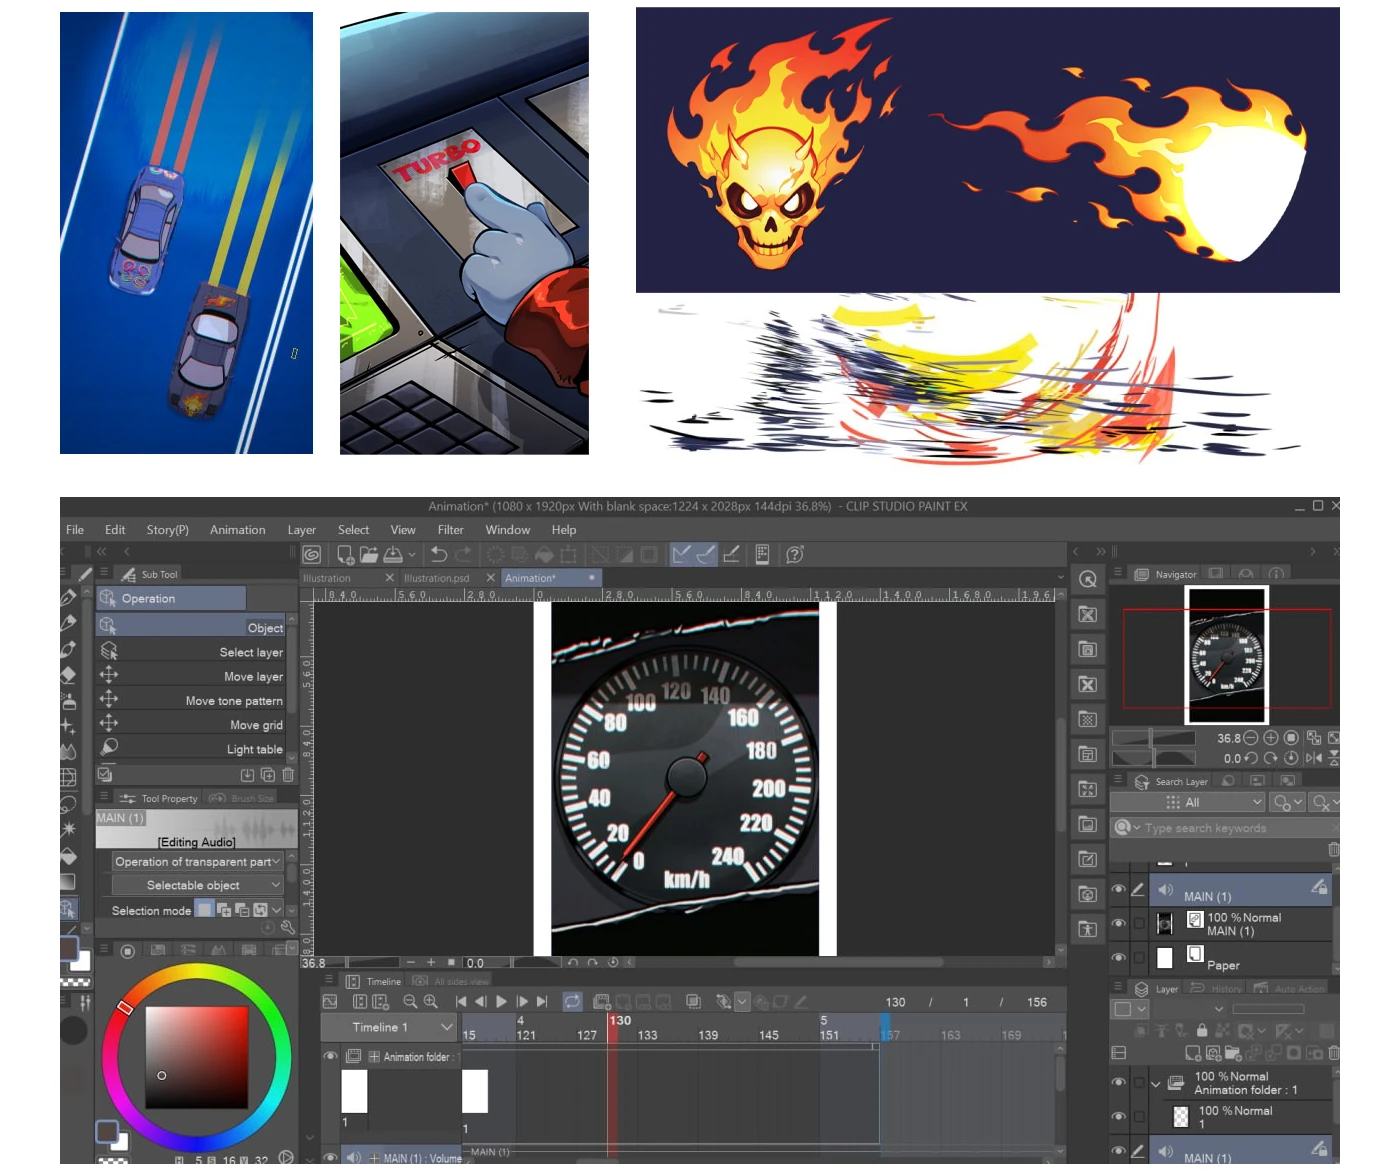Click the Play button in the timeline
The image size is (1400, 1174).
(x=501, y=1001)
